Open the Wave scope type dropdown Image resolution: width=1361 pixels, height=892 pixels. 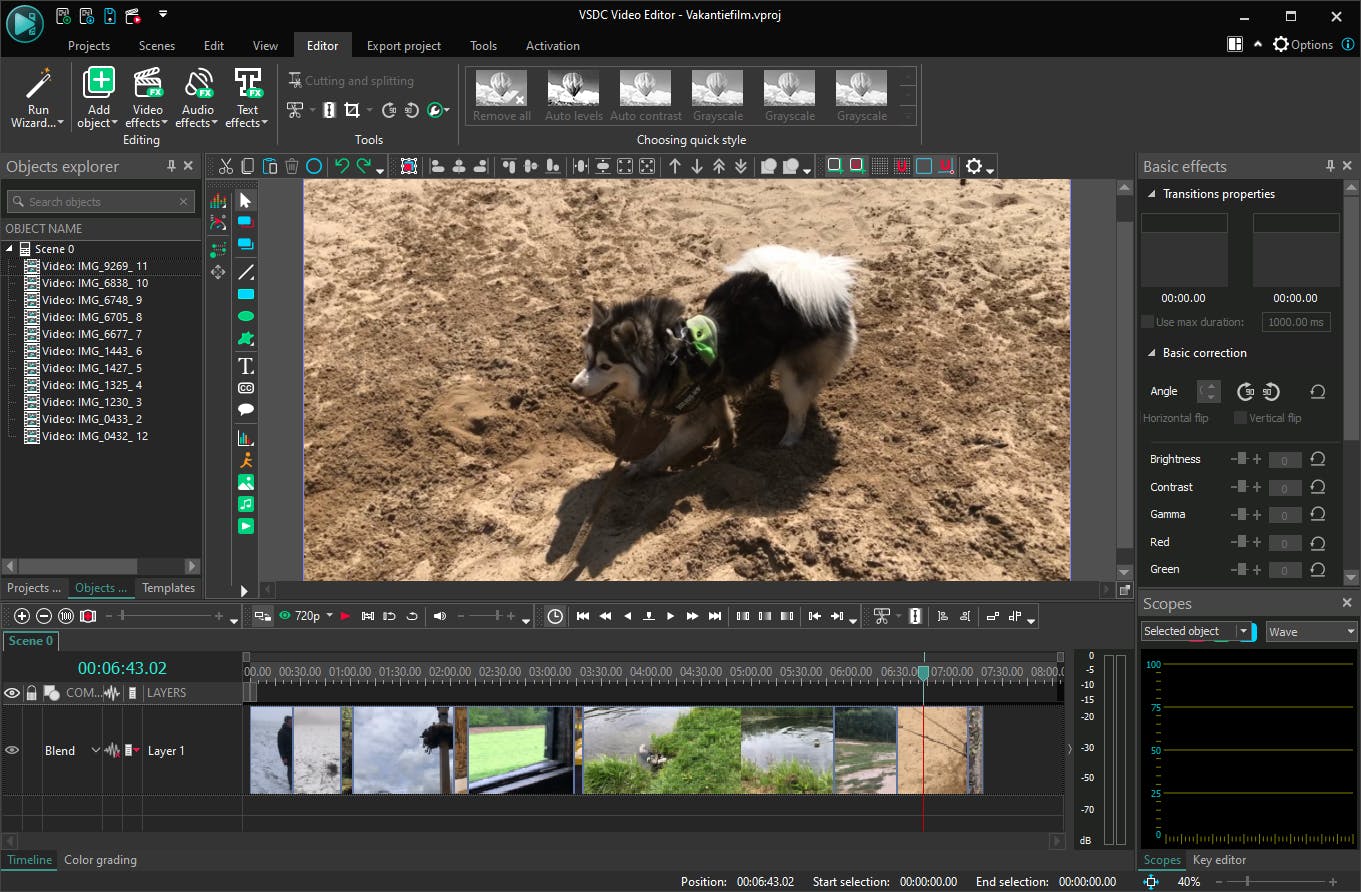1311,632
